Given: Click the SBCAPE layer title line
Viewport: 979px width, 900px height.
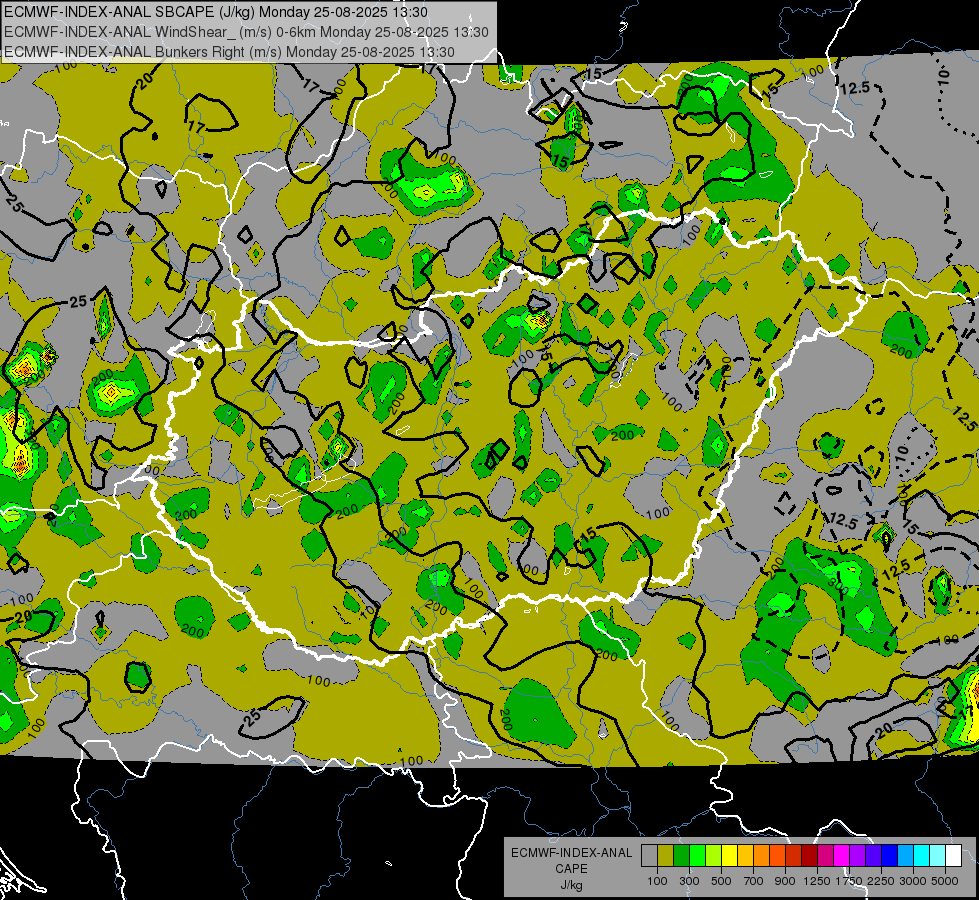Looking at the screenshot, I should point(216,12).
